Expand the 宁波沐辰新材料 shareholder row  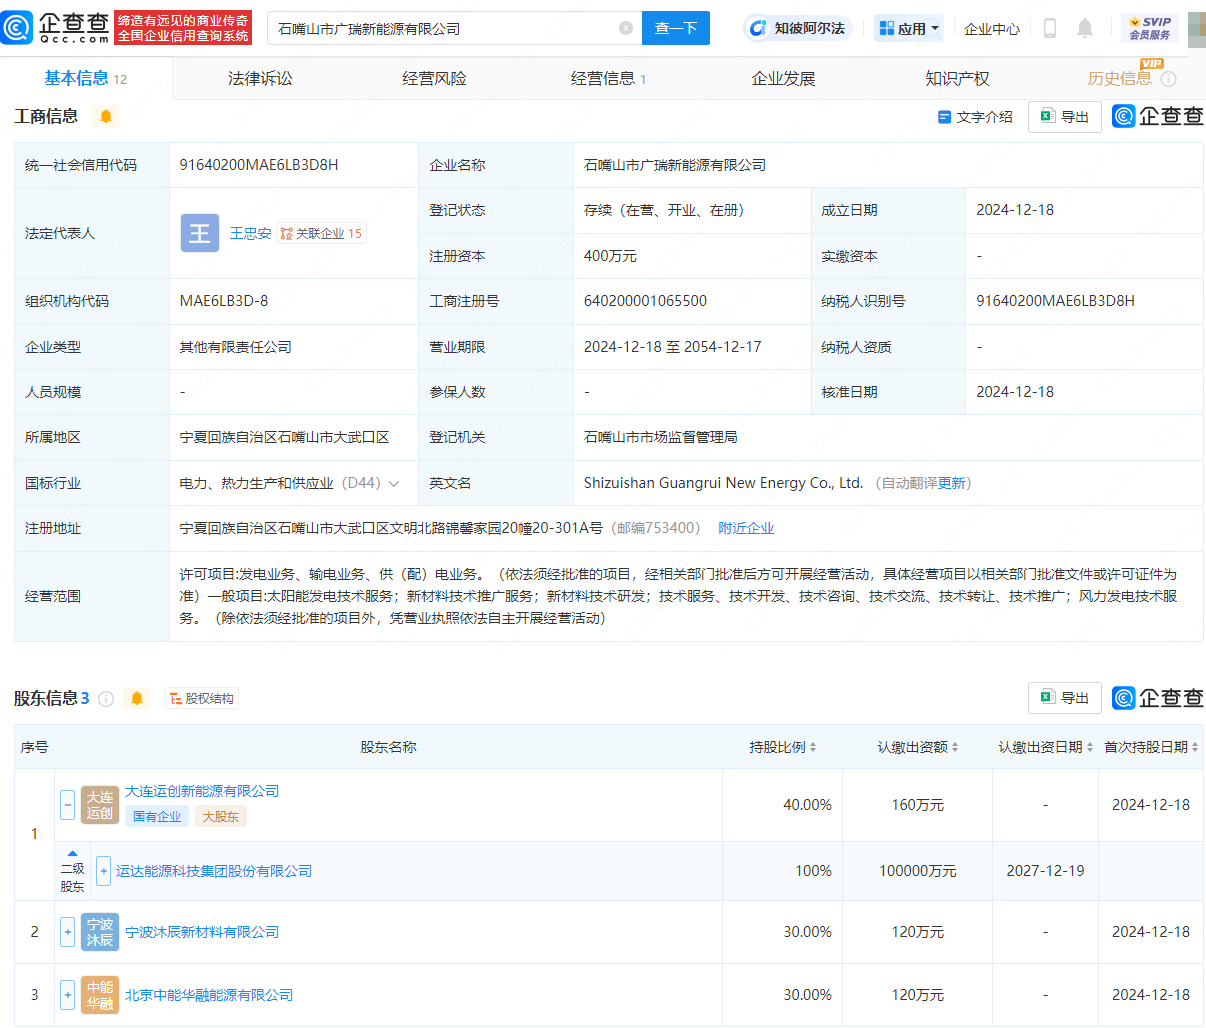[x=67, y=932]
